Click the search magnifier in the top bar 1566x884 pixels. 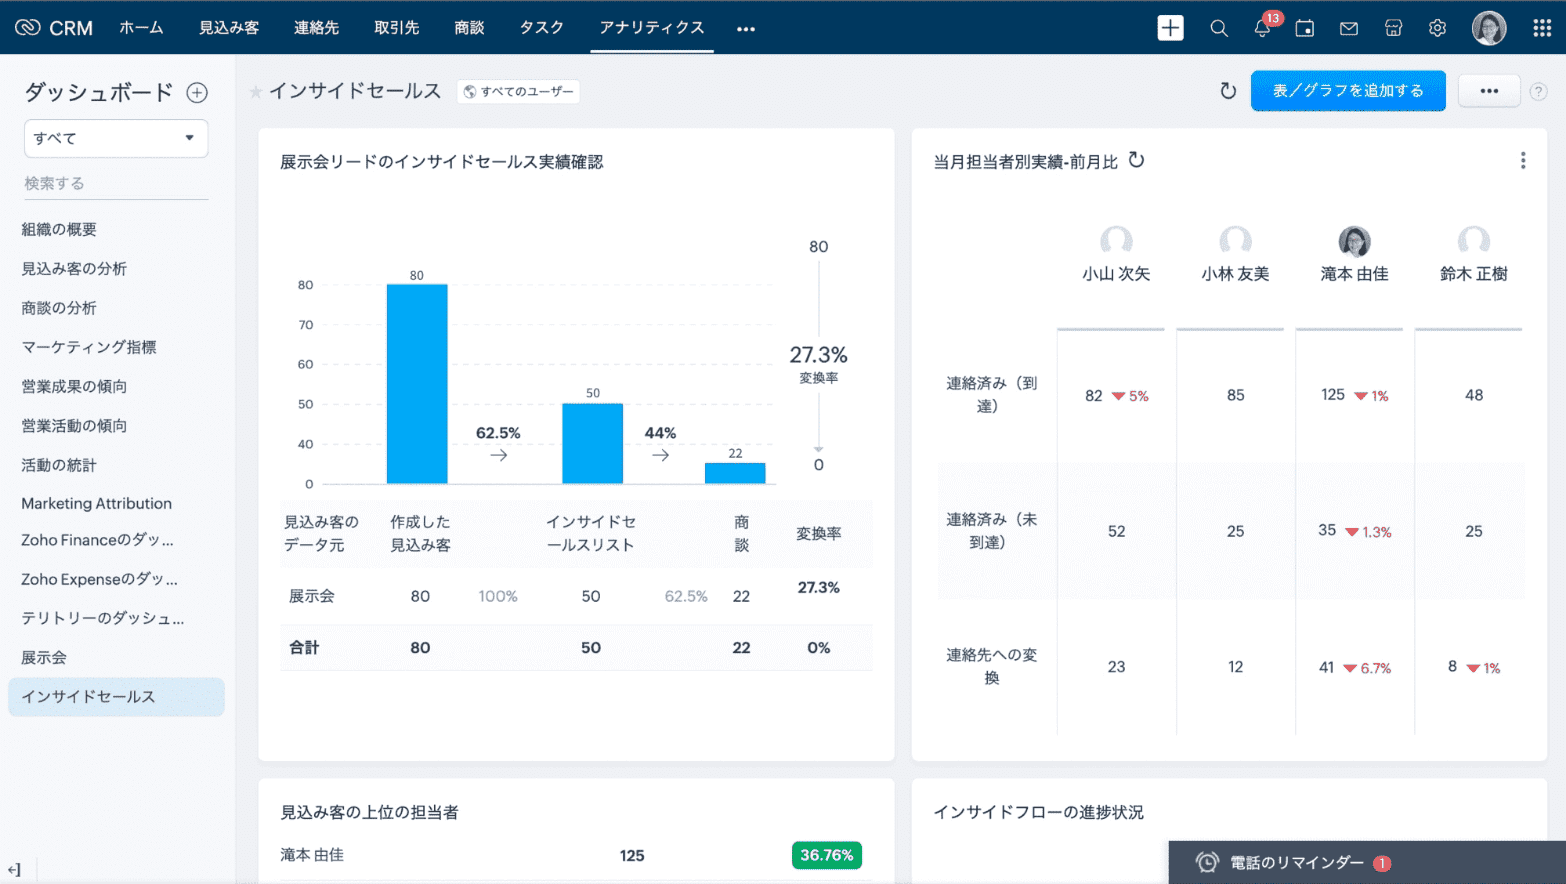(x=1218, y=28)
